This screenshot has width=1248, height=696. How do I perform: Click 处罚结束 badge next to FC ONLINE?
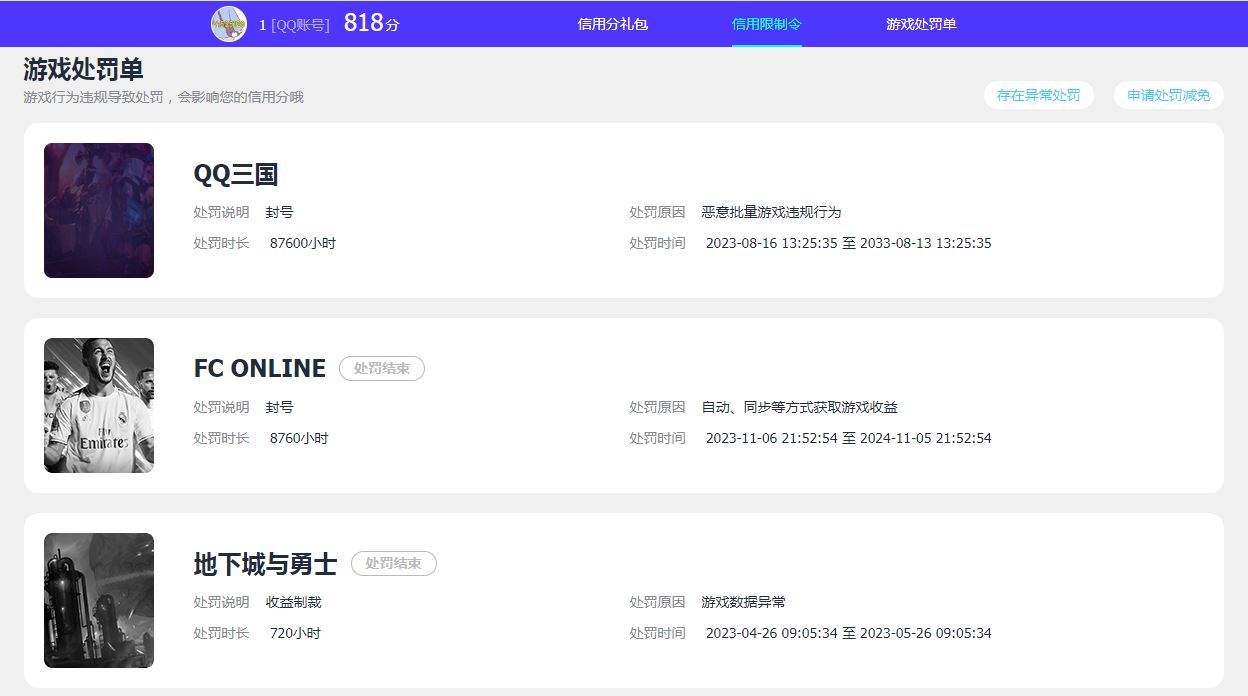tap(382, 369)
